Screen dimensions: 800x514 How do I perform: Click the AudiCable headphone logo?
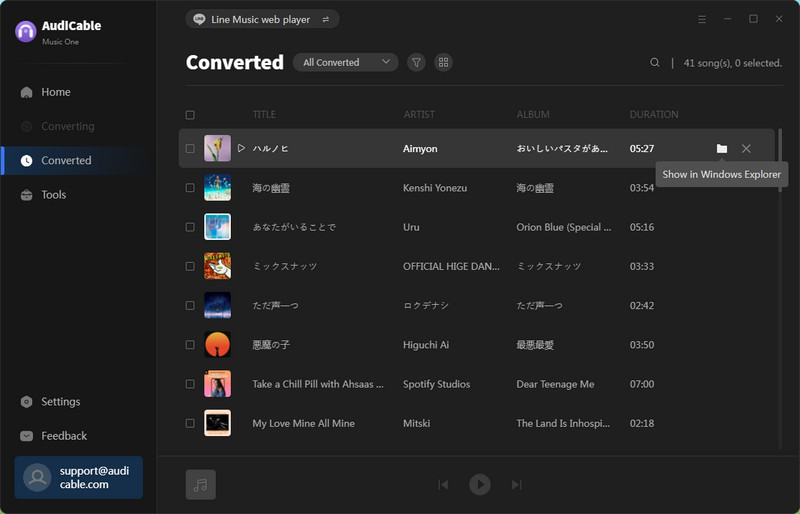pyautogui.click(x=26, y=32)
